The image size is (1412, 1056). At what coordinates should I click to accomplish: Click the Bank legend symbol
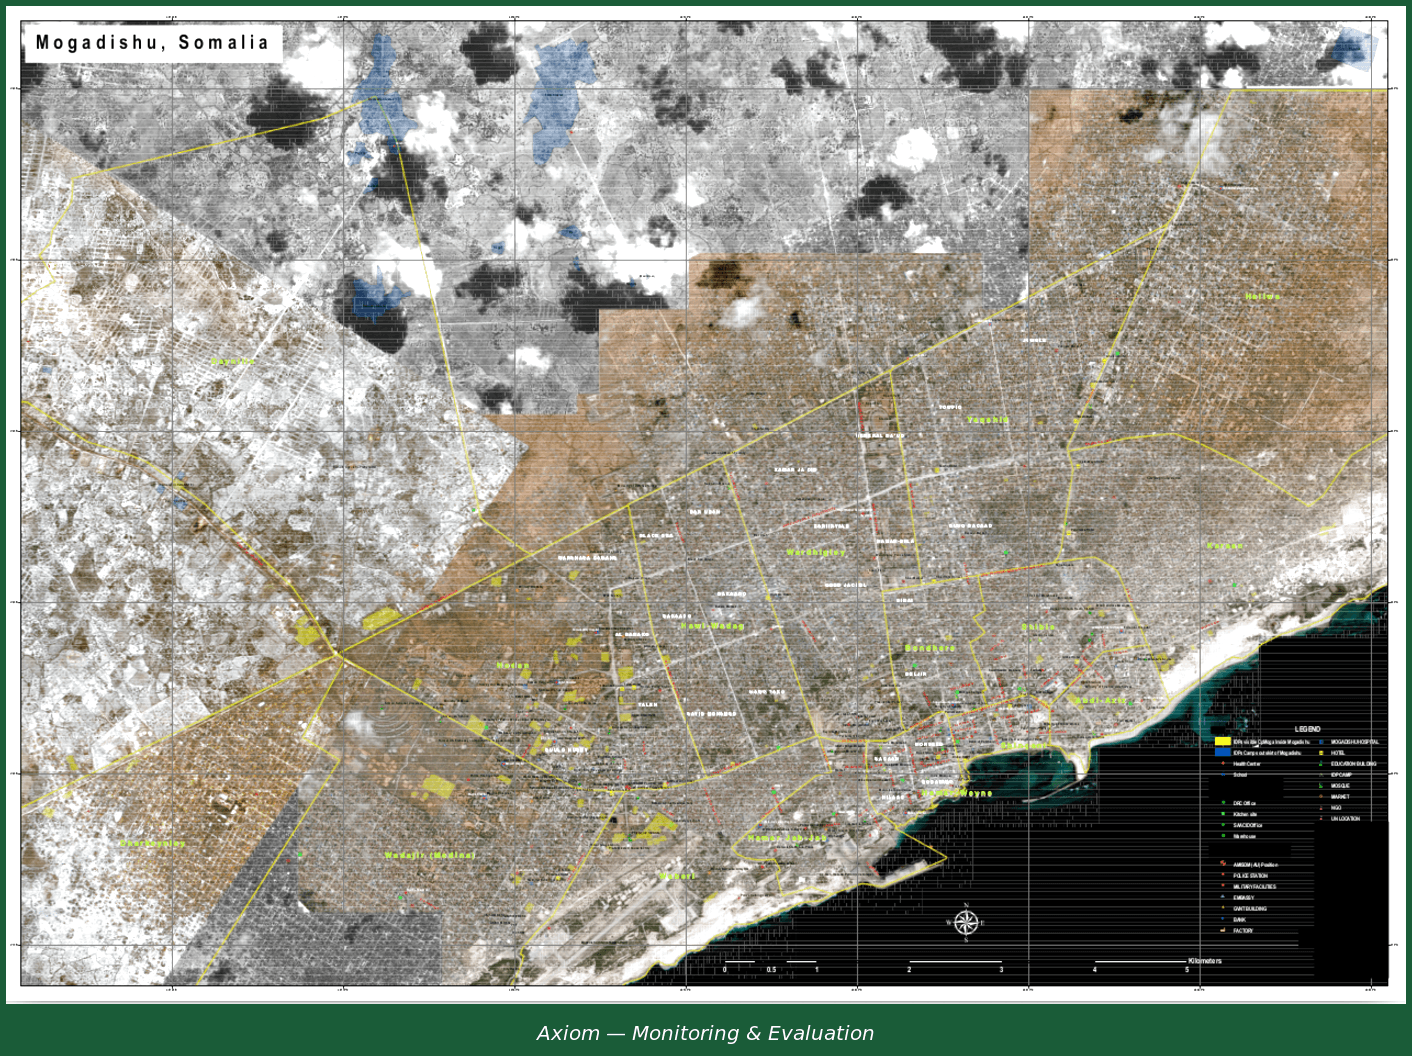point(1223,919)
